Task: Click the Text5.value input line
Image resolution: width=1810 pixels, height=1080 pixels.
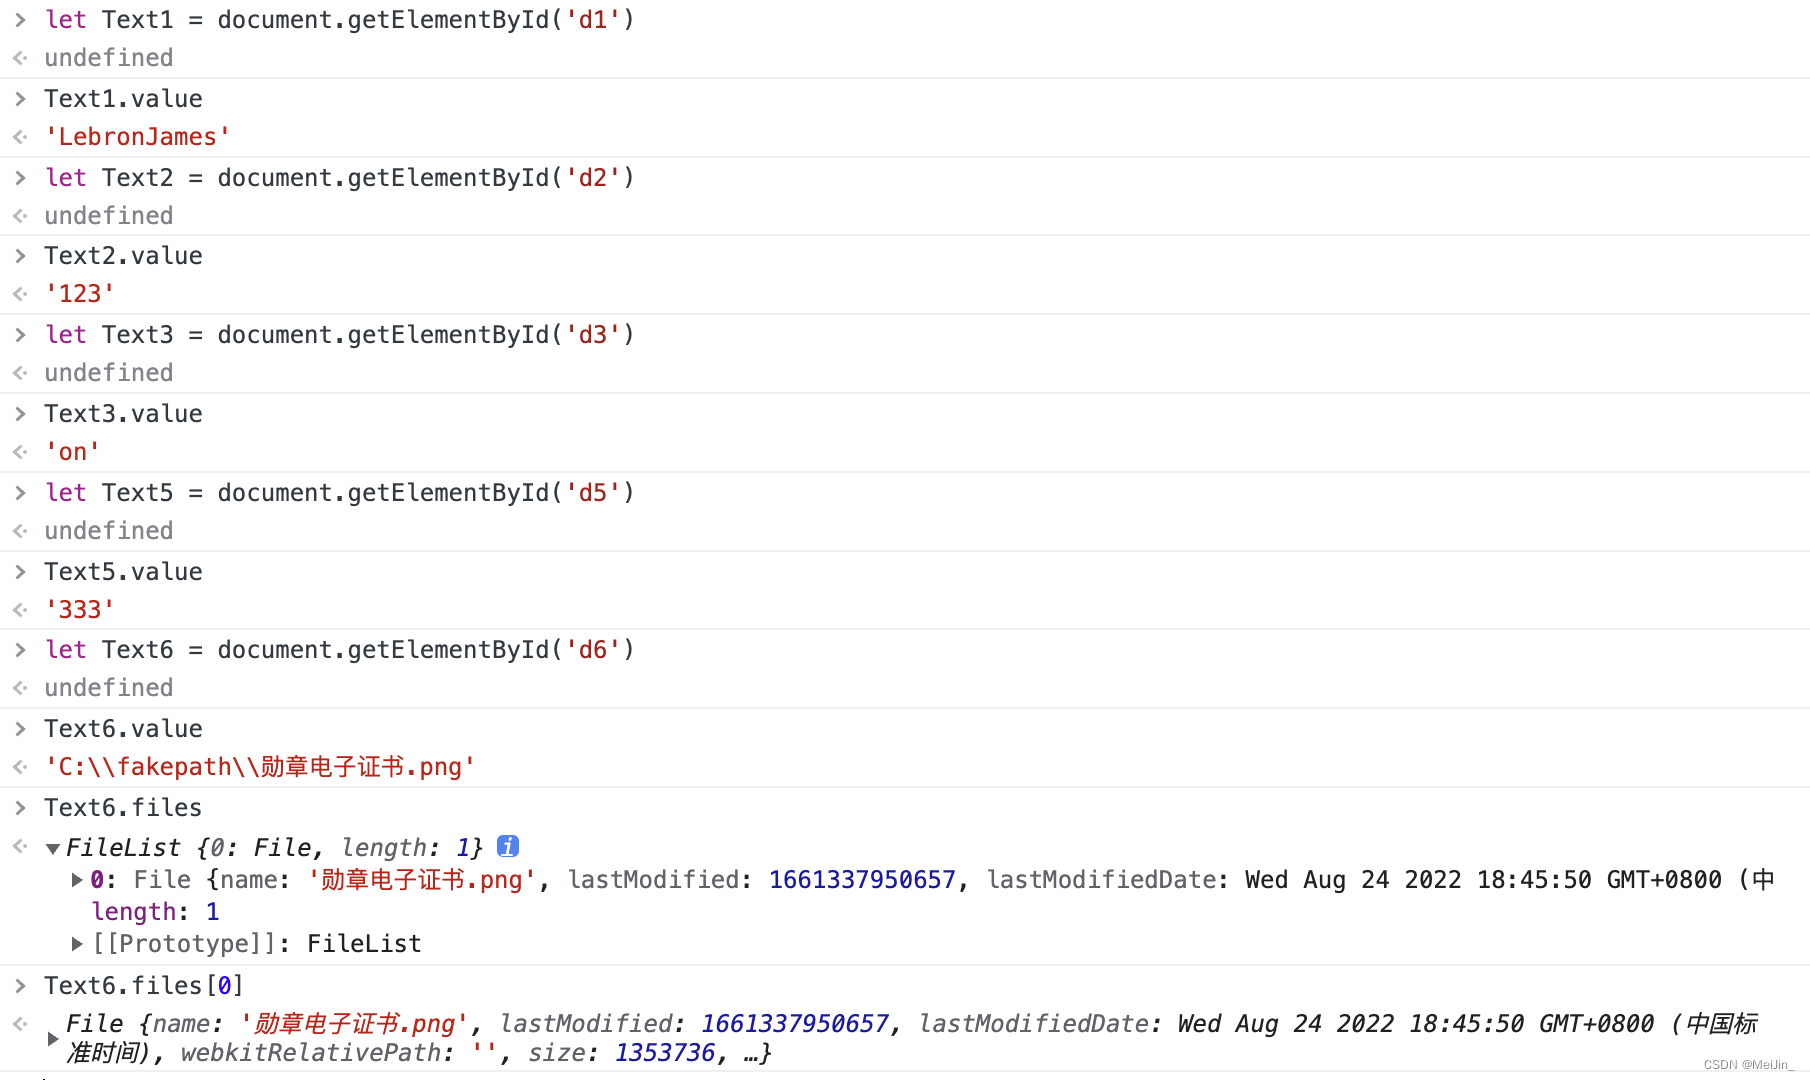Action: coord(123,572)
